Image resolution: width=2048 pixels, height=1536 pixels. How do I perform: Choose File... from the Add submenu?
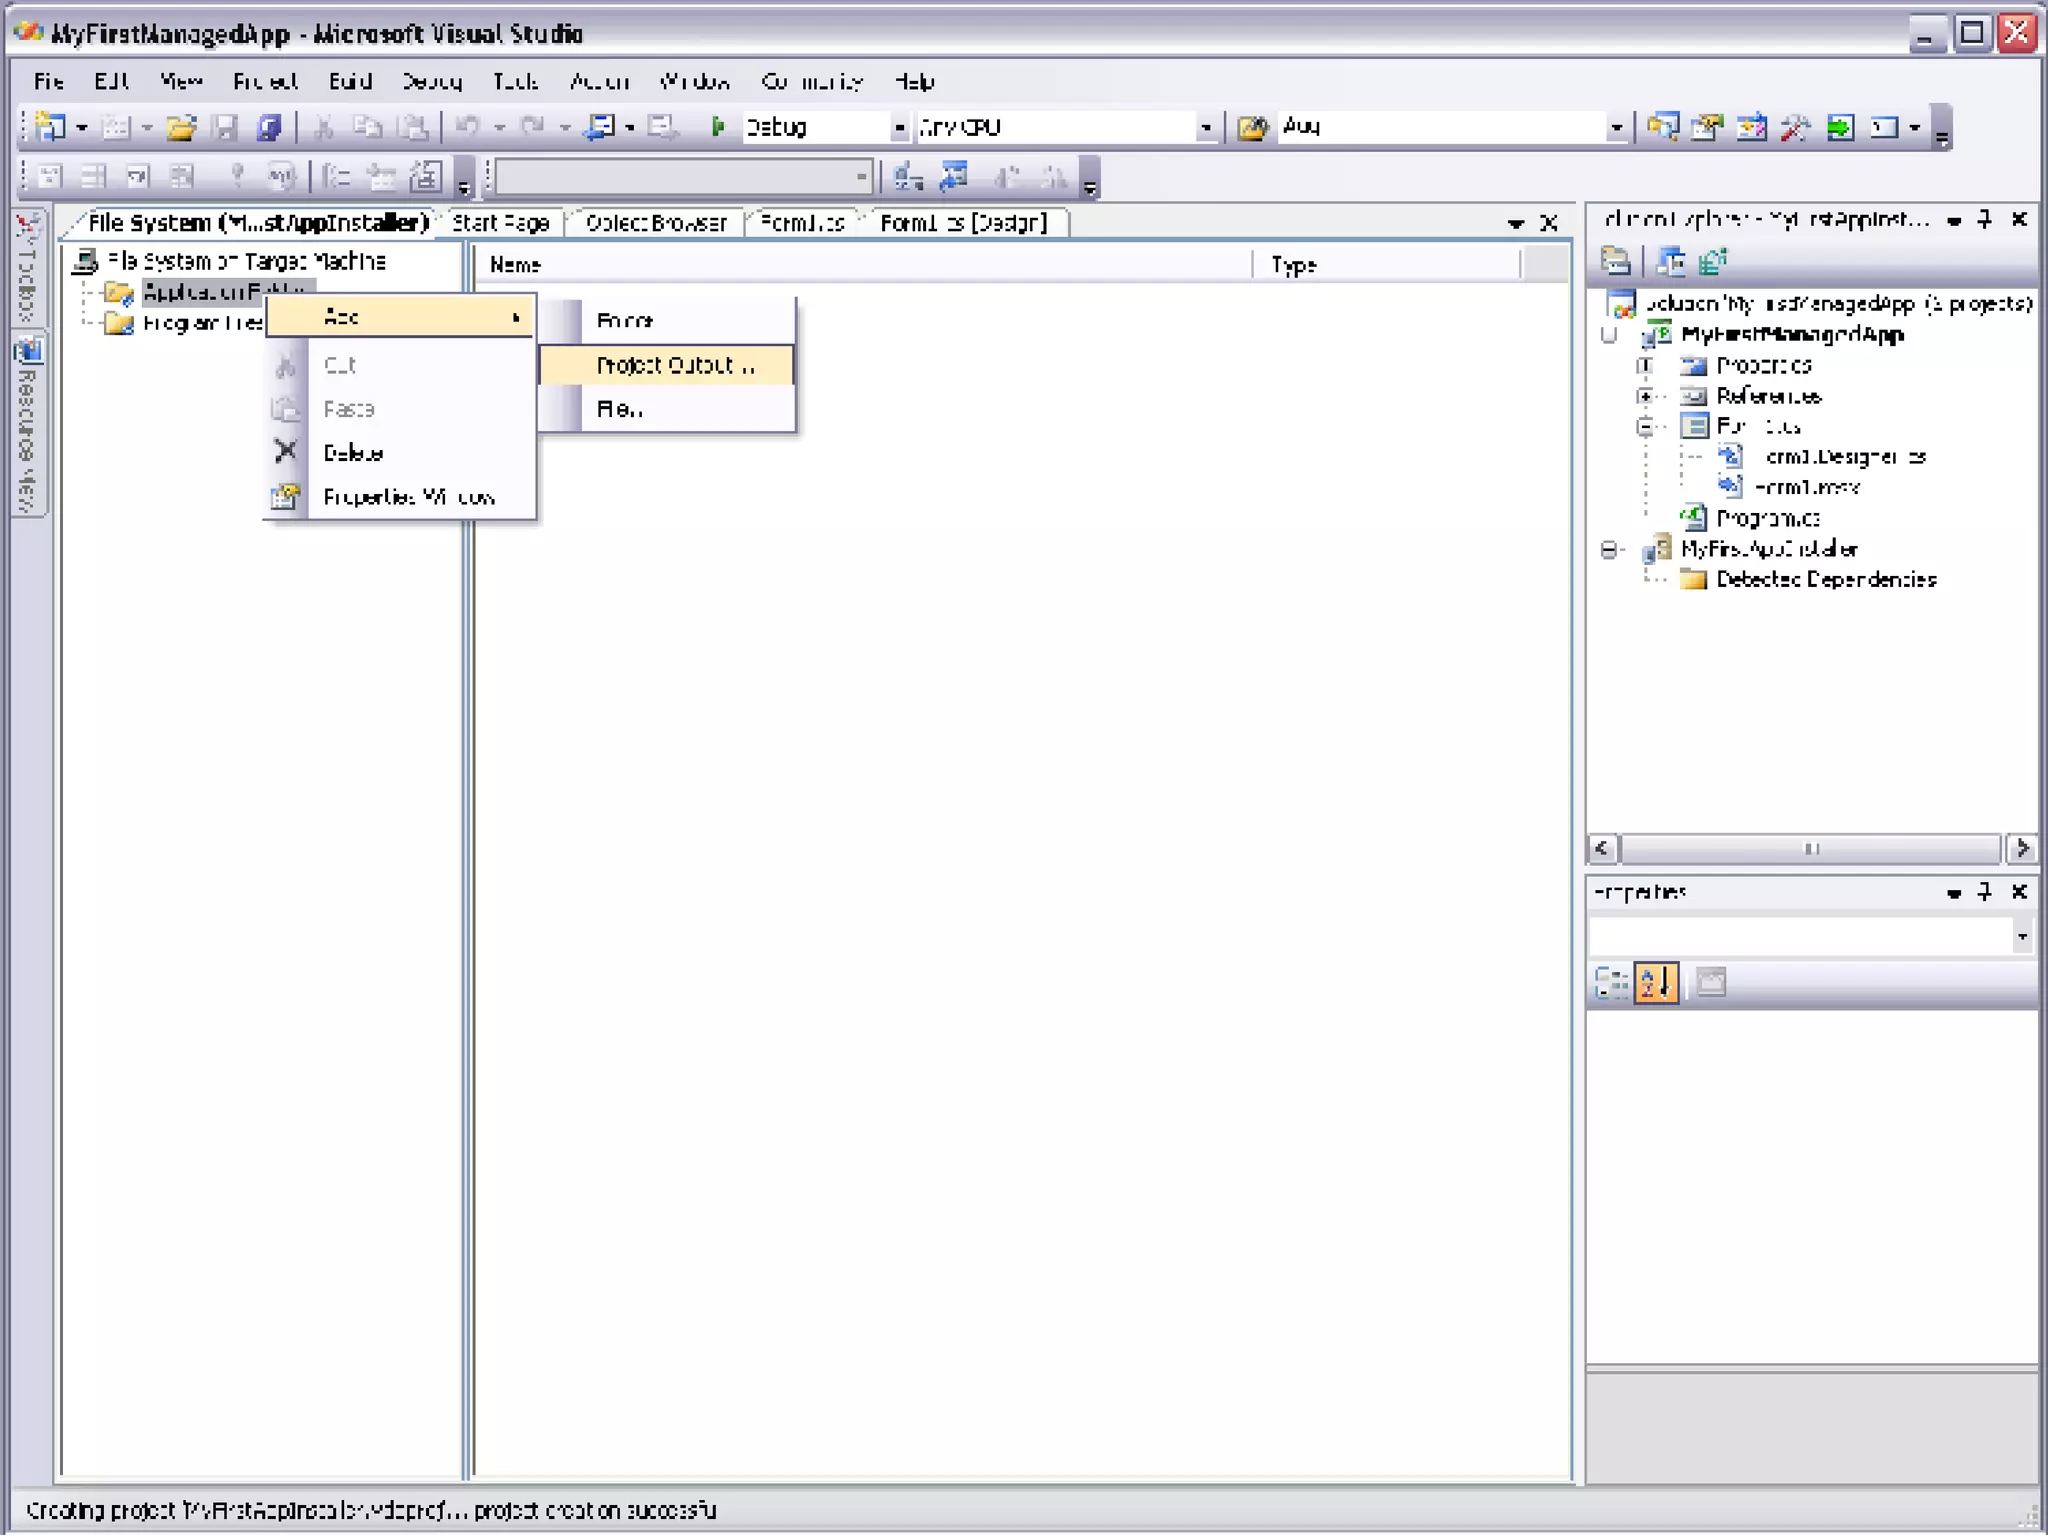[620, 409]
